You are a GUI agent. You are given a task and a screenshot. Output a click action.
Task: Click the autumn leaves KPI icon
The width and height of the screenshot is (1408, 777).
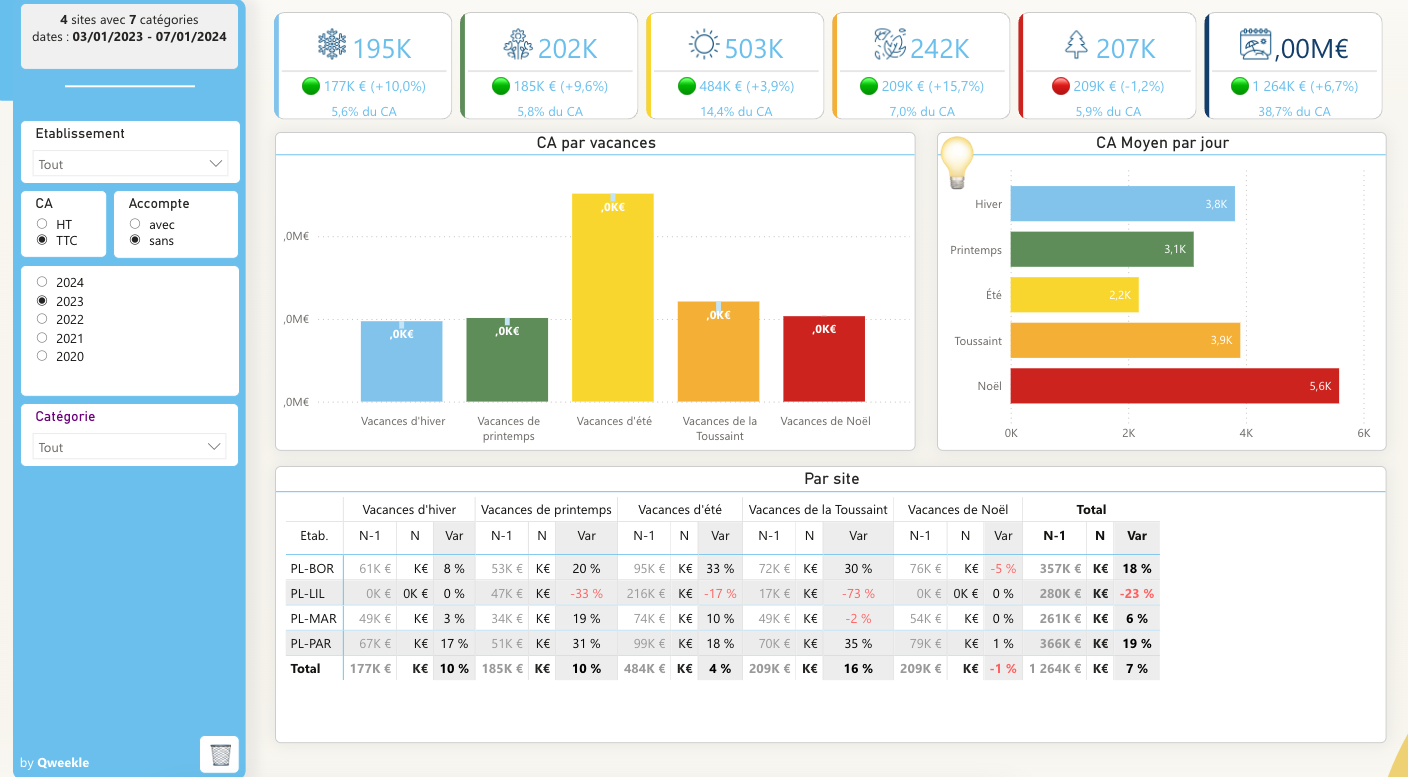888,45
